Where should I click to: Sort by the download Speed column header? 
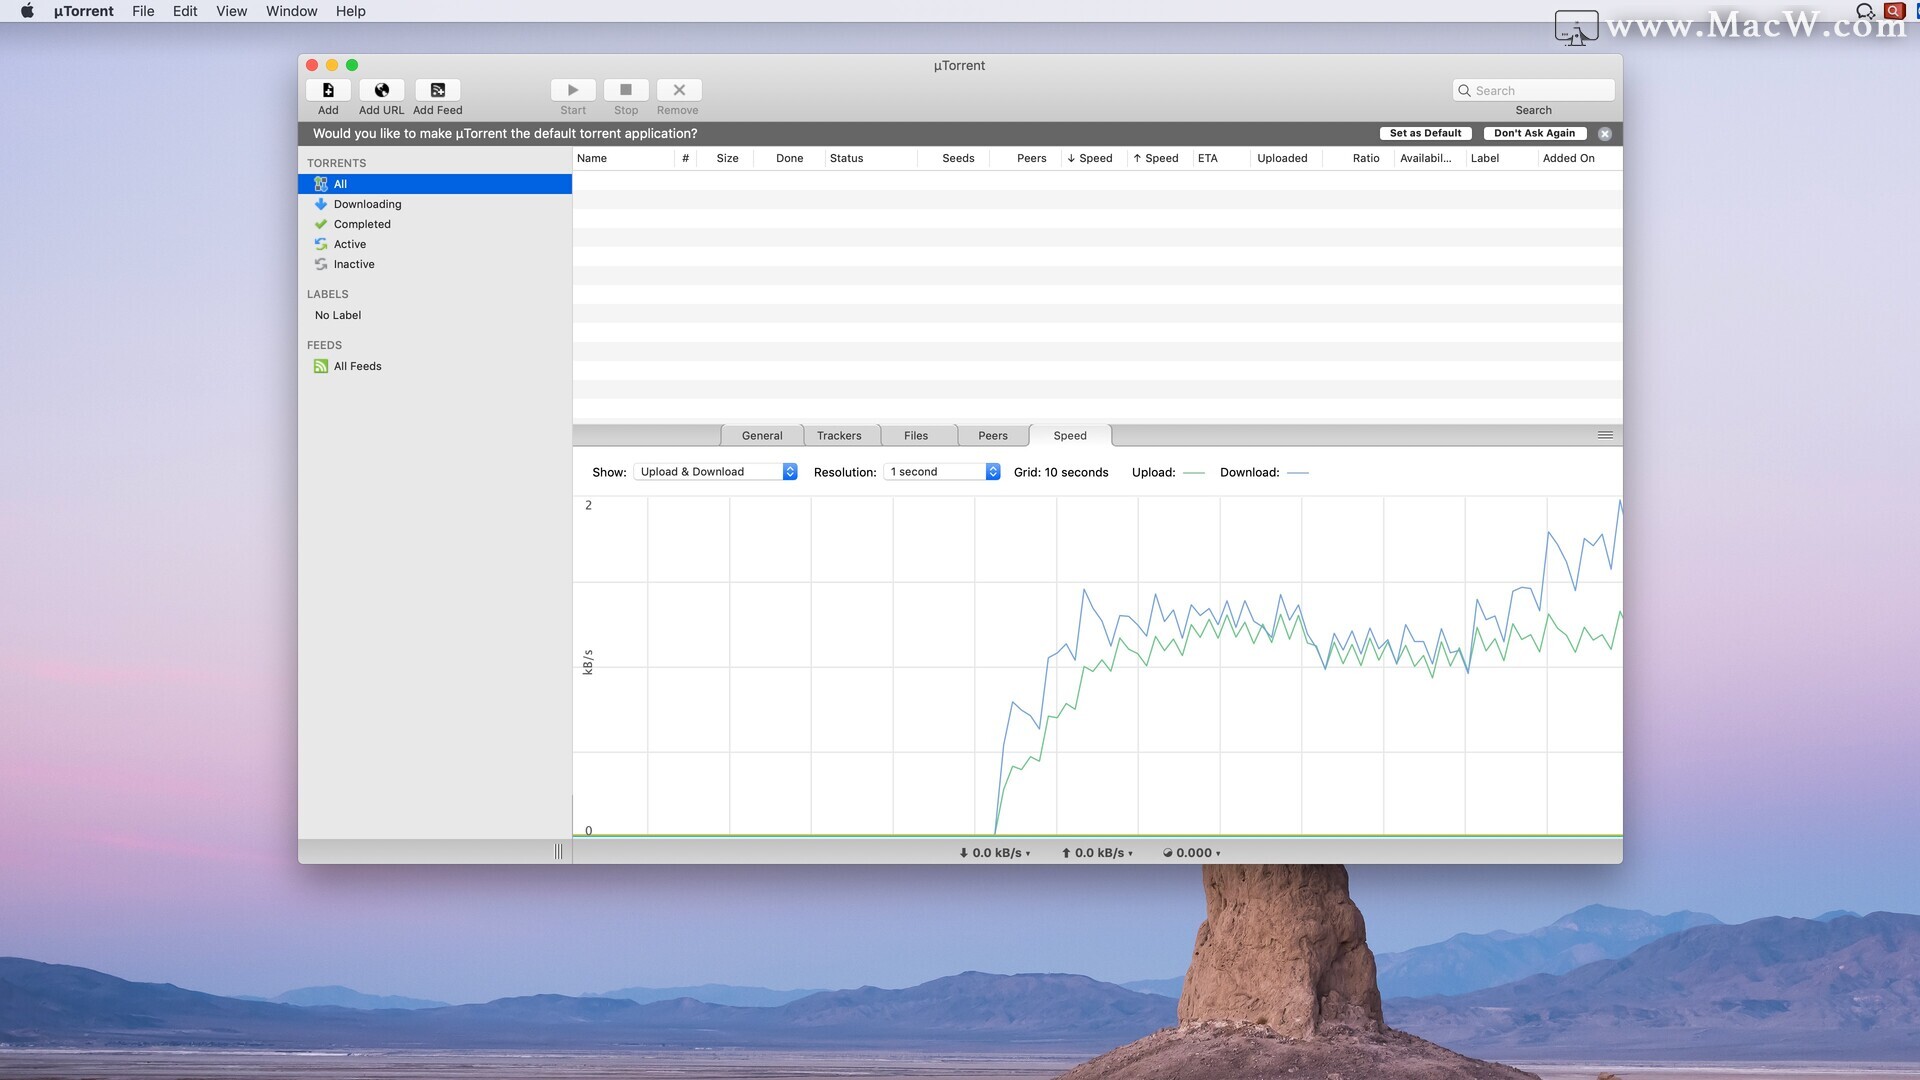click(1094, 158)
